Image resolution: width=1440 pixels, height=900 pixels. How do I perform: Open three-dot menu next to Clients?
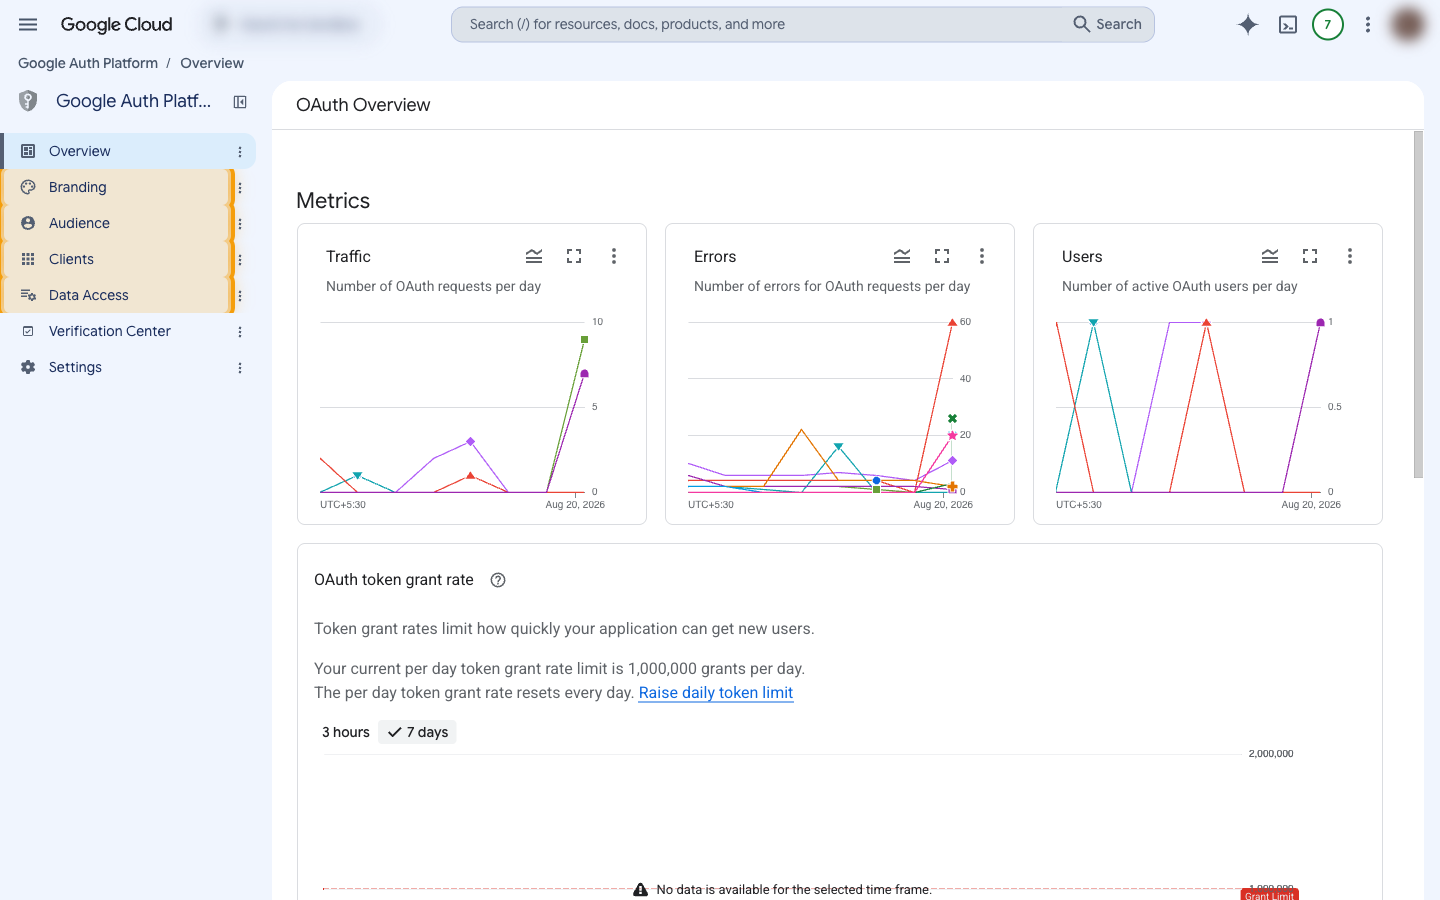tap(240, 259)
